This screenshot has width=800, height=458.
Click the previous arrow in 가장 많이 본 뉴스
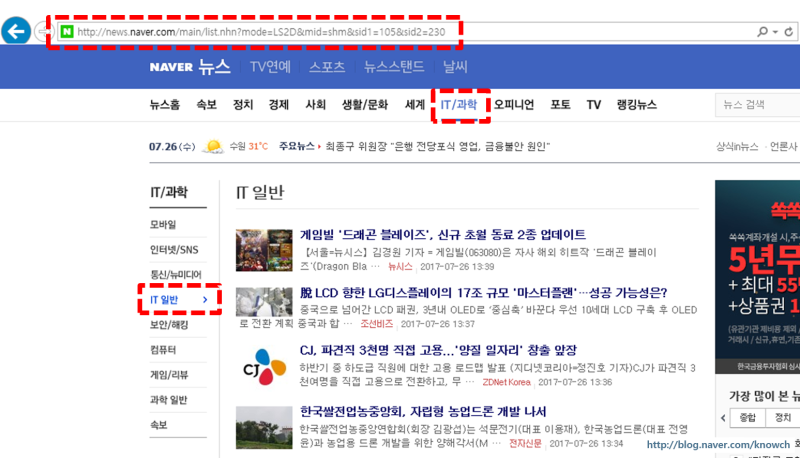[x=723, y=418]
